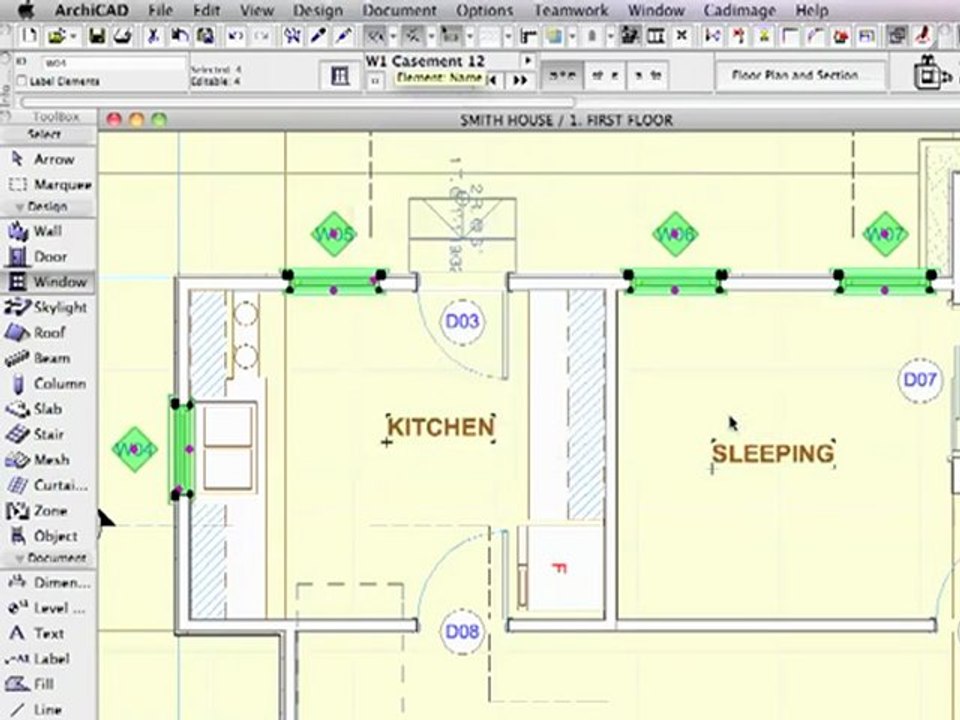Click the W05 window marker
This screenshot has height=720, width=960.
[334, 234]
